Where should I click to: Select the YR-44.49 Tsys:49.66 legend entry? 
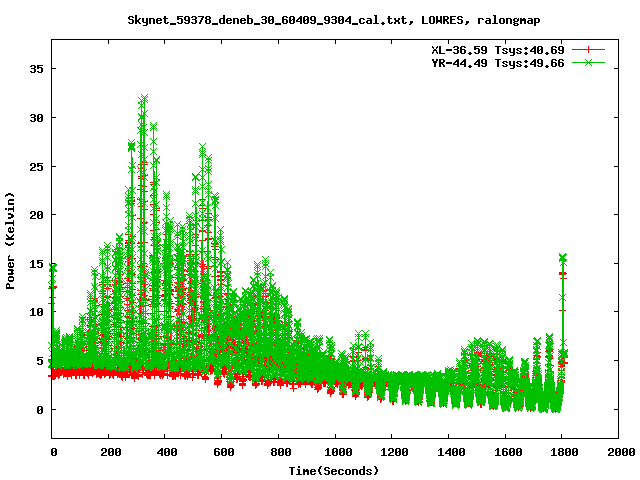pos(498,63)
